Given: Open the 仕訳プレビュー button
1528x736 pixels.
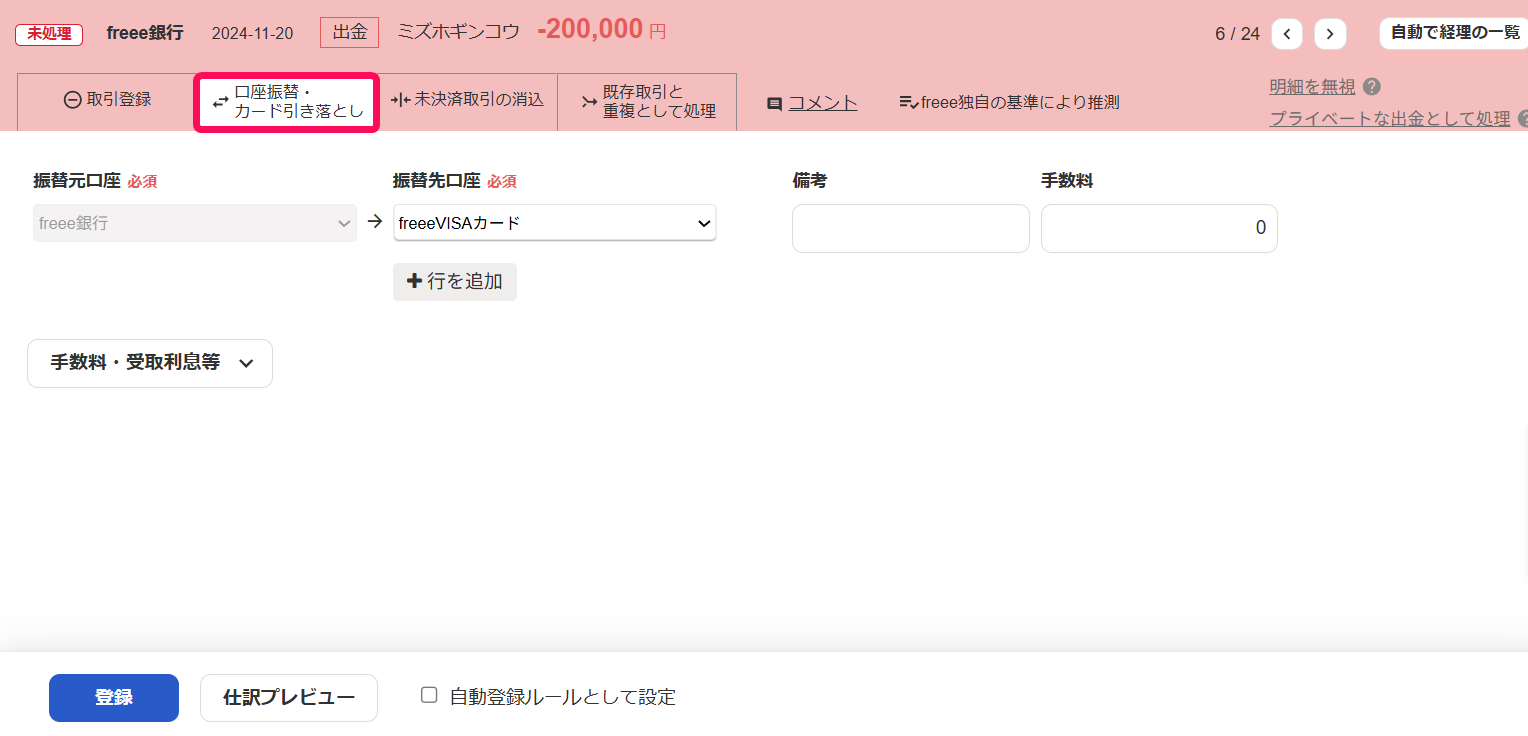Looking at the screenshot, I should [289, 698].
